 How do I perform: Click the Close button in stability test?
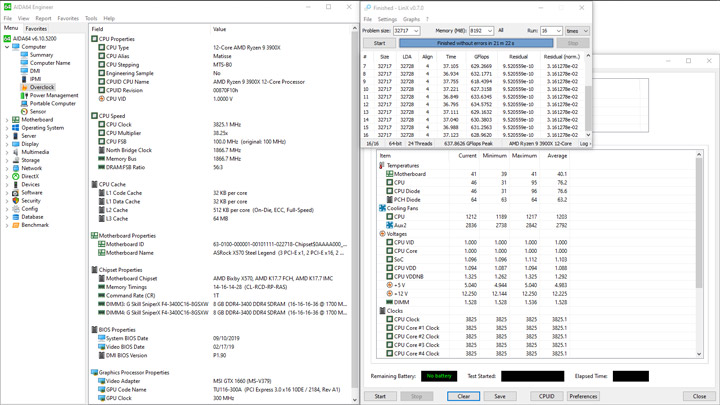click(699, 396)
